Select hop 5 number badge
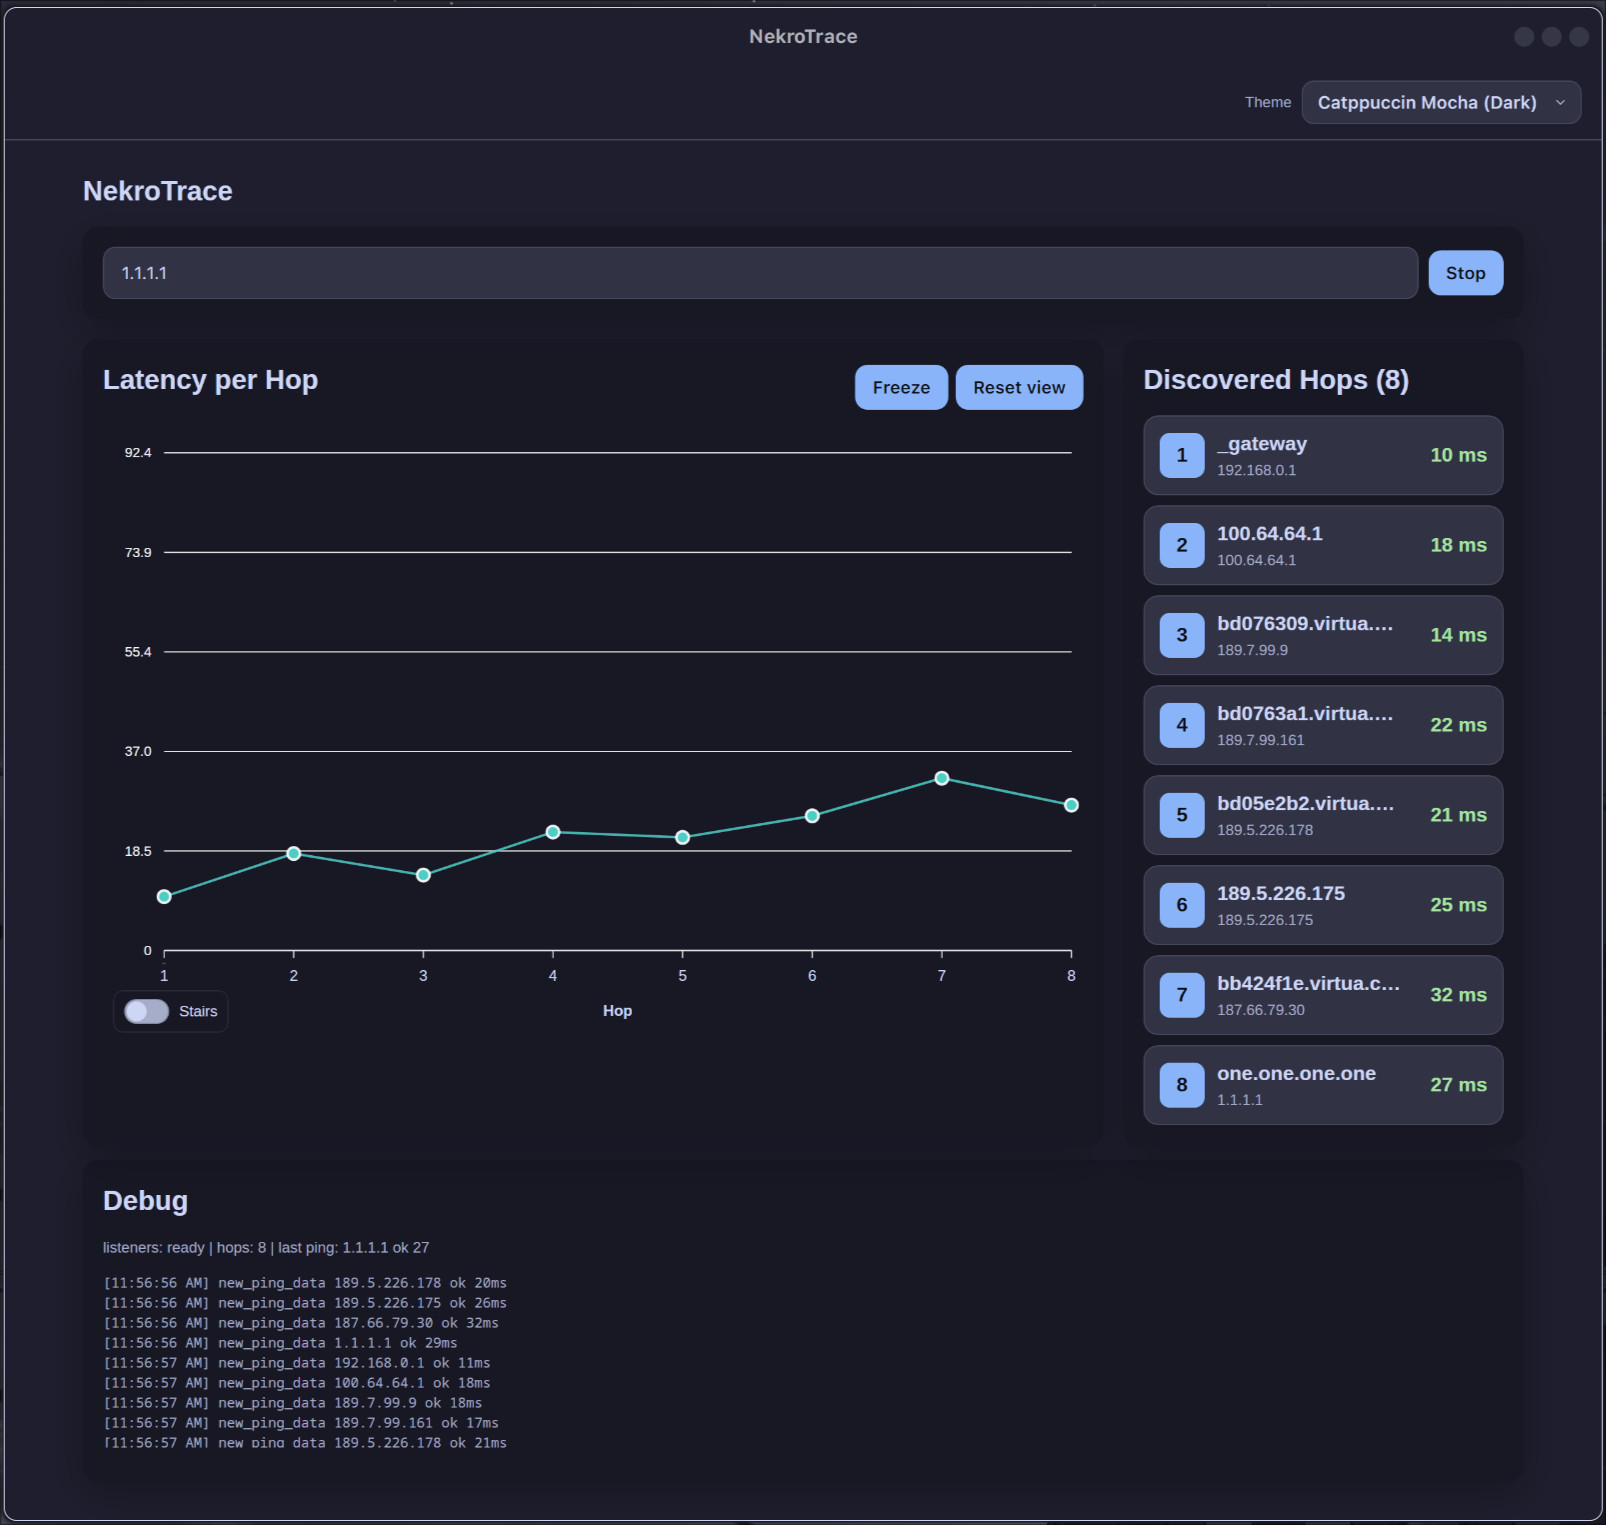This screenshot has height=1525, width=1606. (x=1182, y=815)
